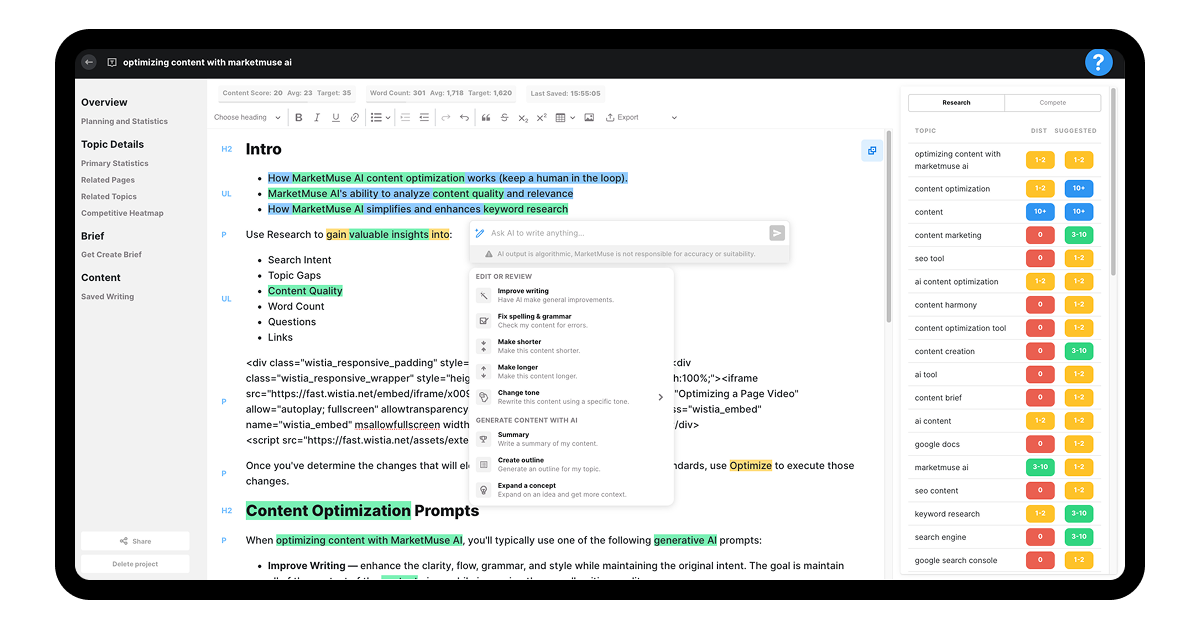
Task: Choose Make shorter in the AI menu
Action: [571, 346]
